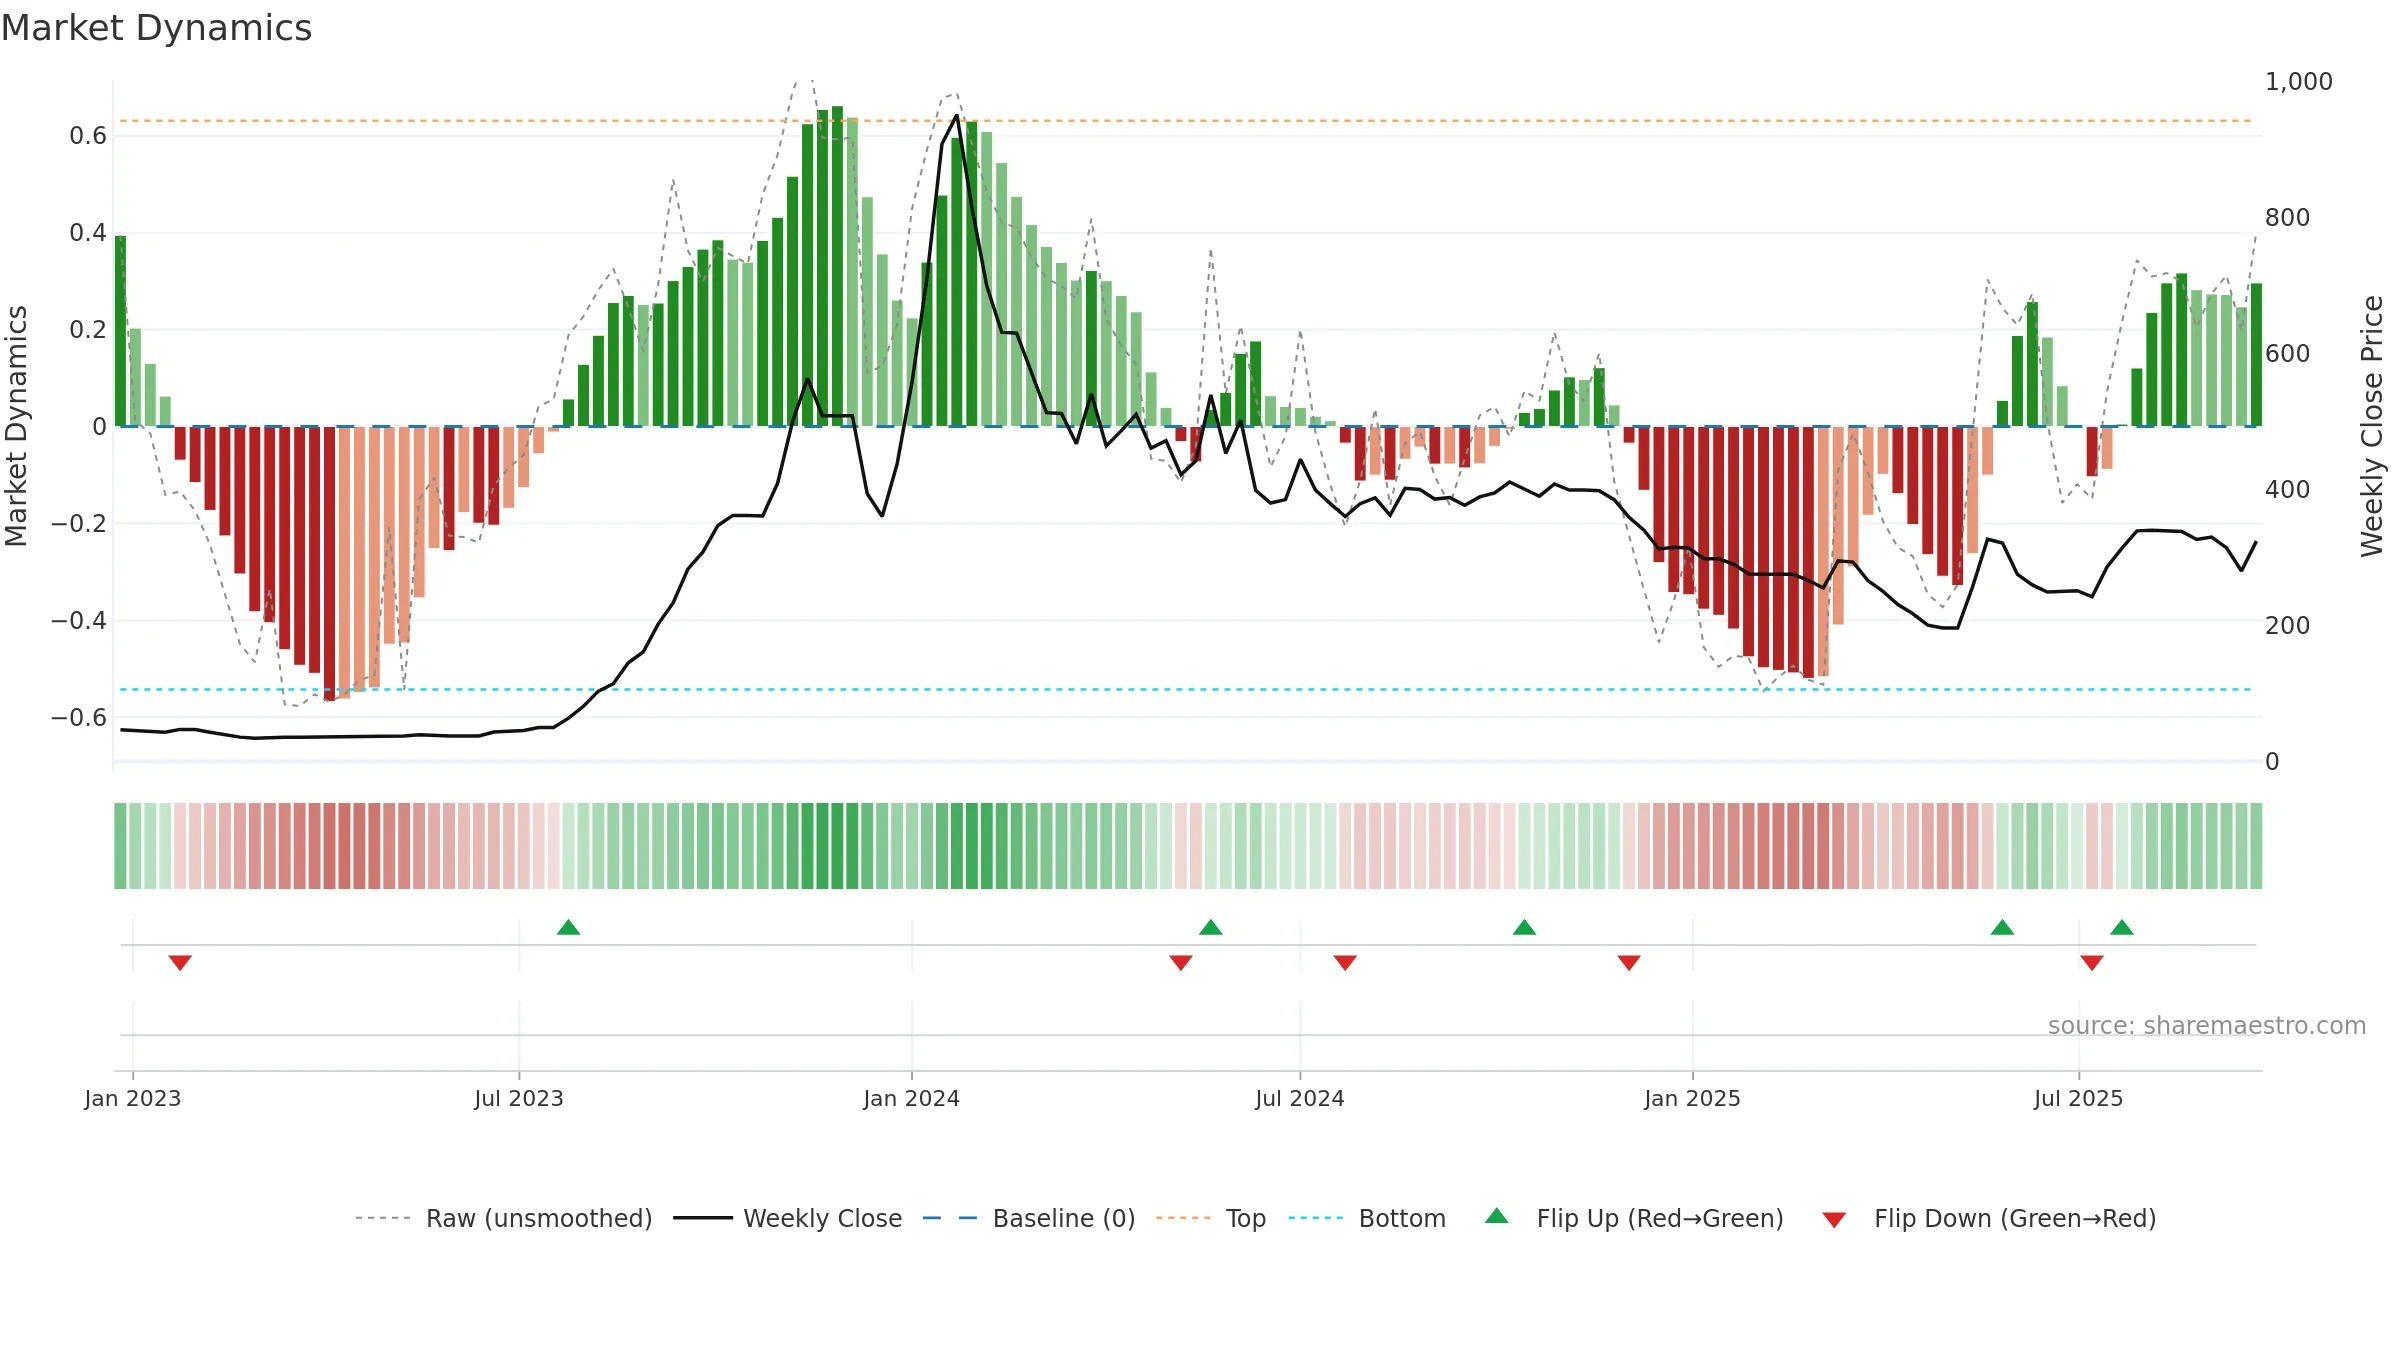Screen dimensions: 2400x1350
Task: Hide the Baseline (0) series via legend
Action: click(1029, 1218)
